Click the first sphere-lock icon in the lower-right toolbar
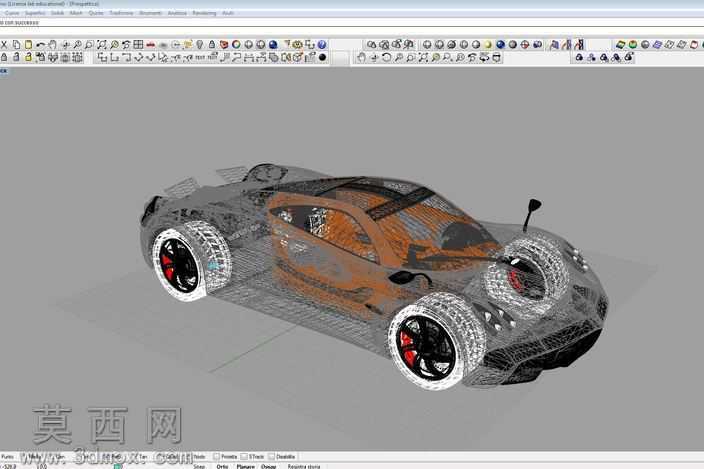Screen dimensions: 704x469 (579, 57)
